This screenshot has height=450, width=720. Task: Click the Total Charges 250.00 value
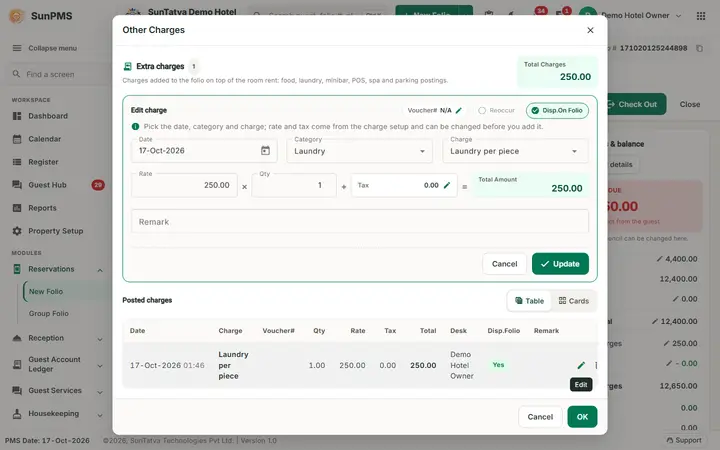(575, 77)
